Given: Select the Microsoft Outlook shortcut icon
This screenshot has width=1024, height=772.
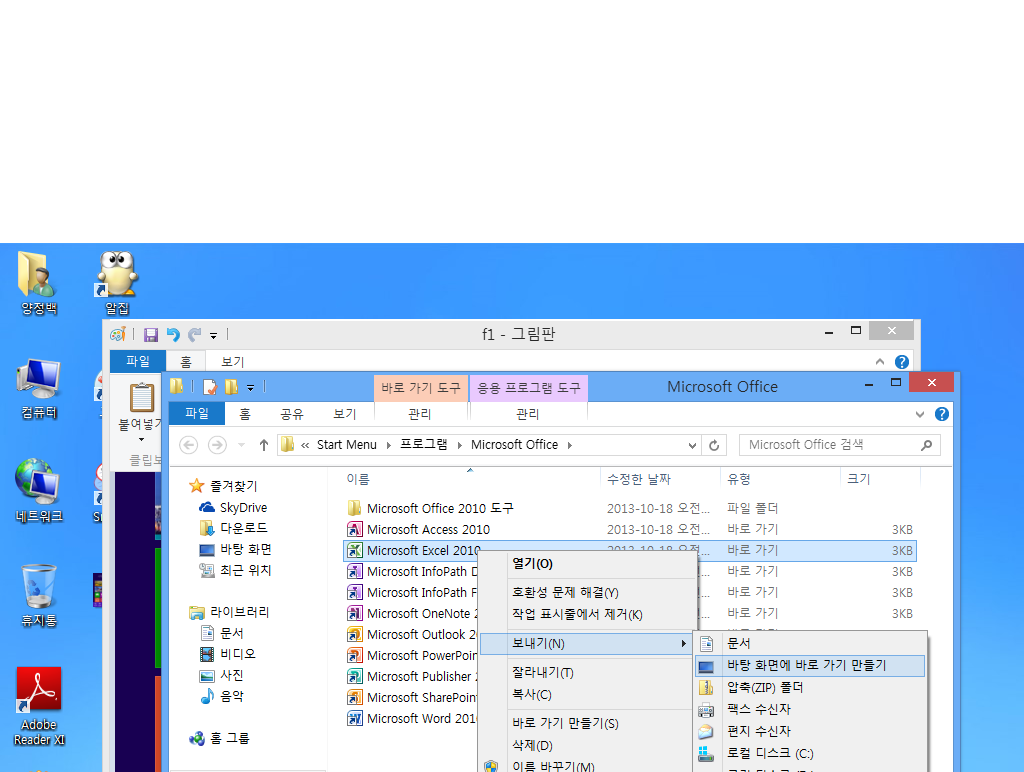Looking at the screenshot, I should coord(355,634).
